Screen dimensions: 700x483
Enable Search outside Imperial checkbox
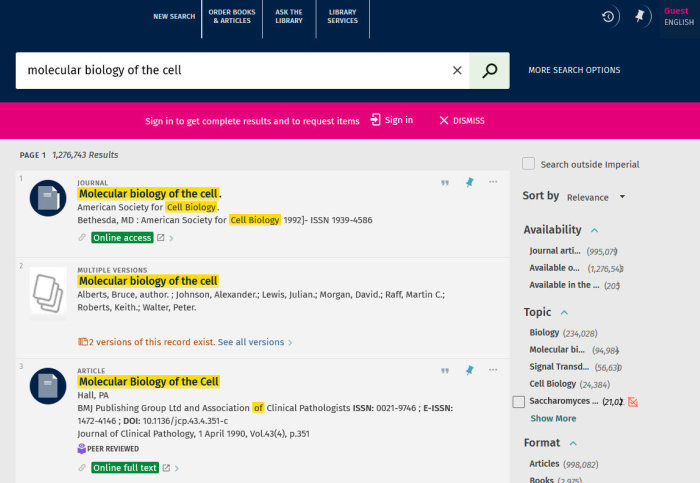click(530, 164)
